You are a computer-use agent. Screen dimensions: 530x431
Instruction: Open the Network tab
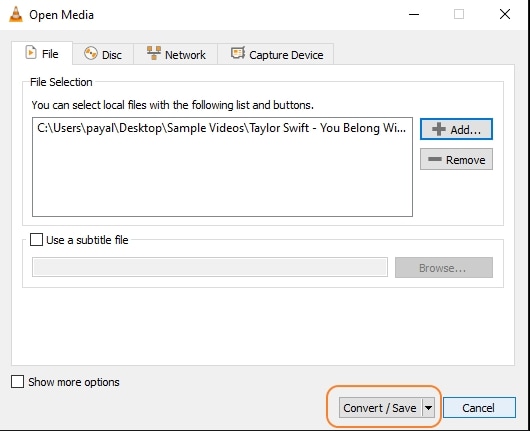[x=176, y=54]
